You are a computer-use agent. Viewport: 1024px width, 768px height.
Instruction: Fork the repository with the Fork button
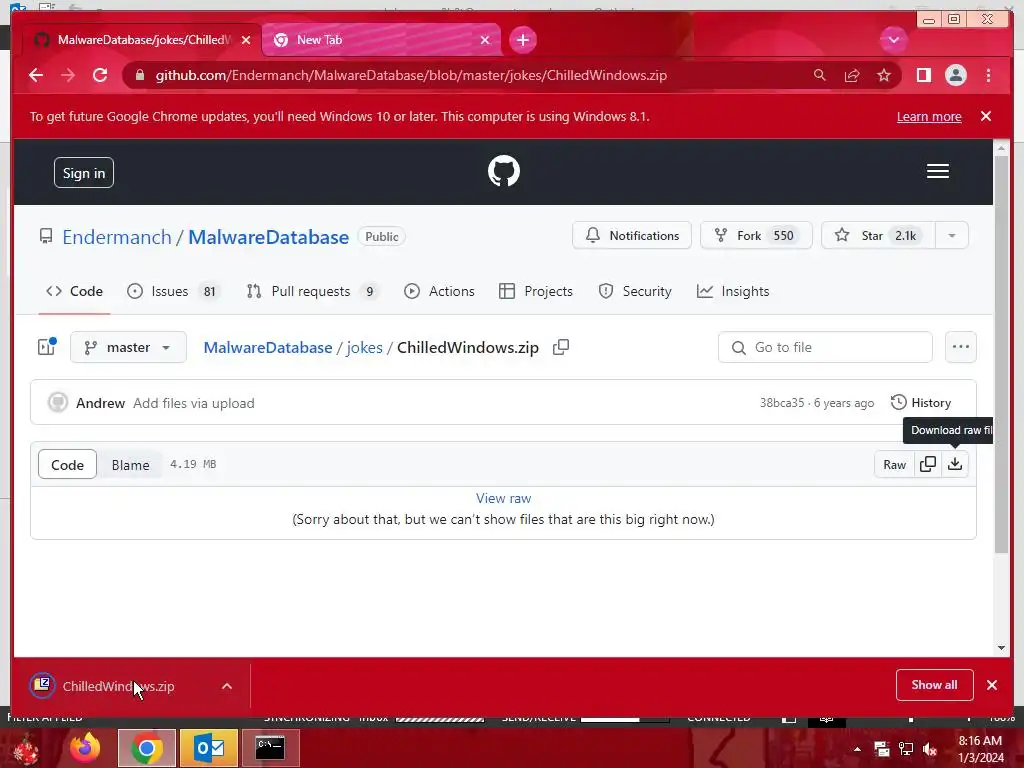click(756, 235)
